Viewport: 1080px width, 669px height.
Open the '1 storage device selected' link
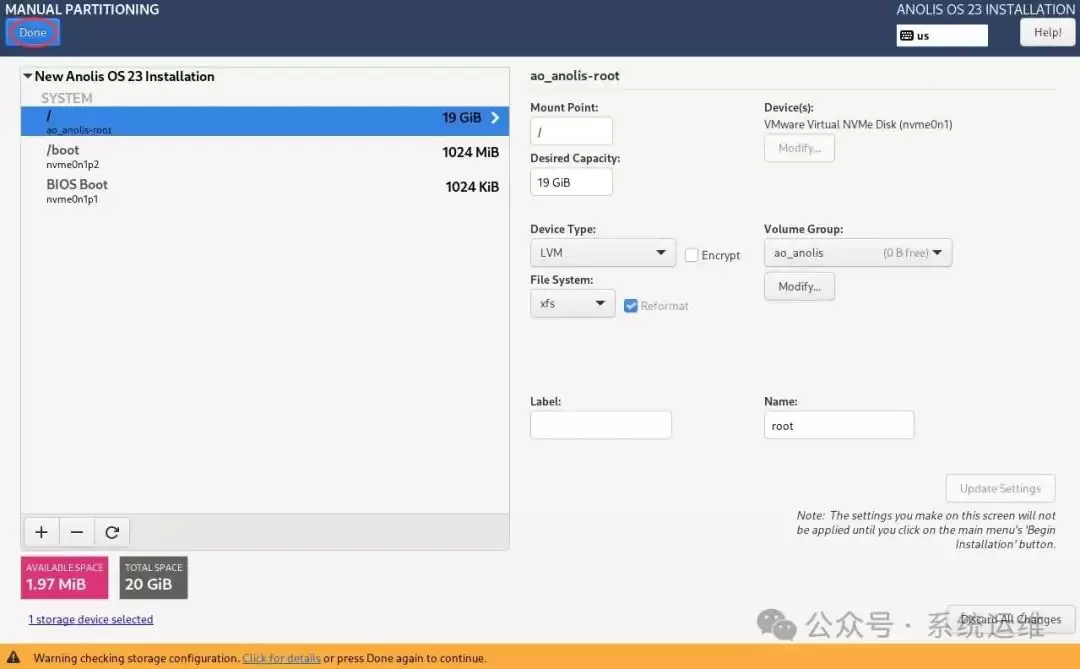[91, 620]
